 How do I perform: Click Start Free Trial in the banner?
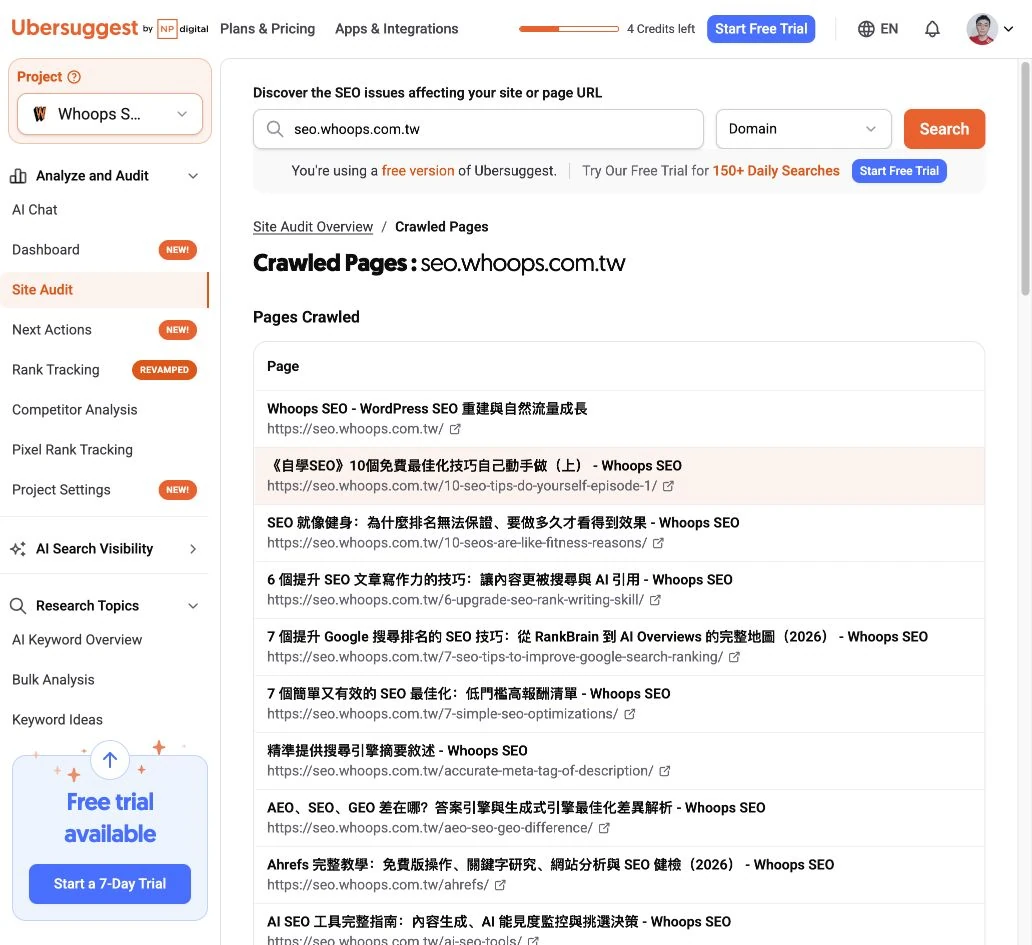click(899, 171)
